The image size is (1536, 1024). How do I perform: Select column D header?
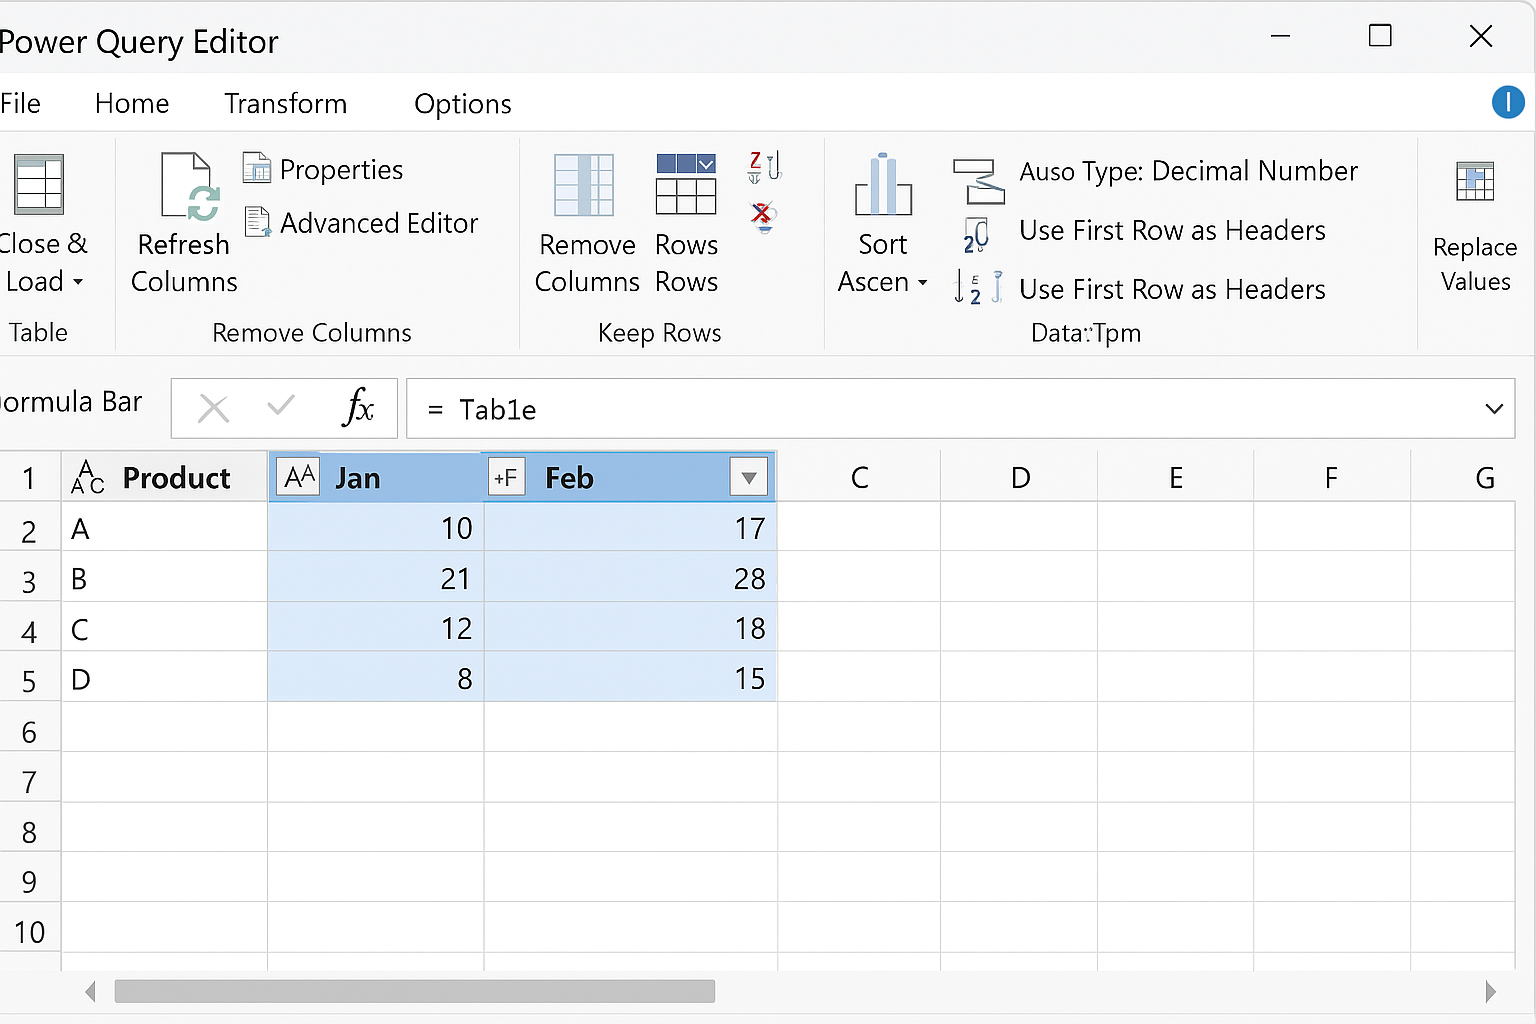pos(1019,477)
